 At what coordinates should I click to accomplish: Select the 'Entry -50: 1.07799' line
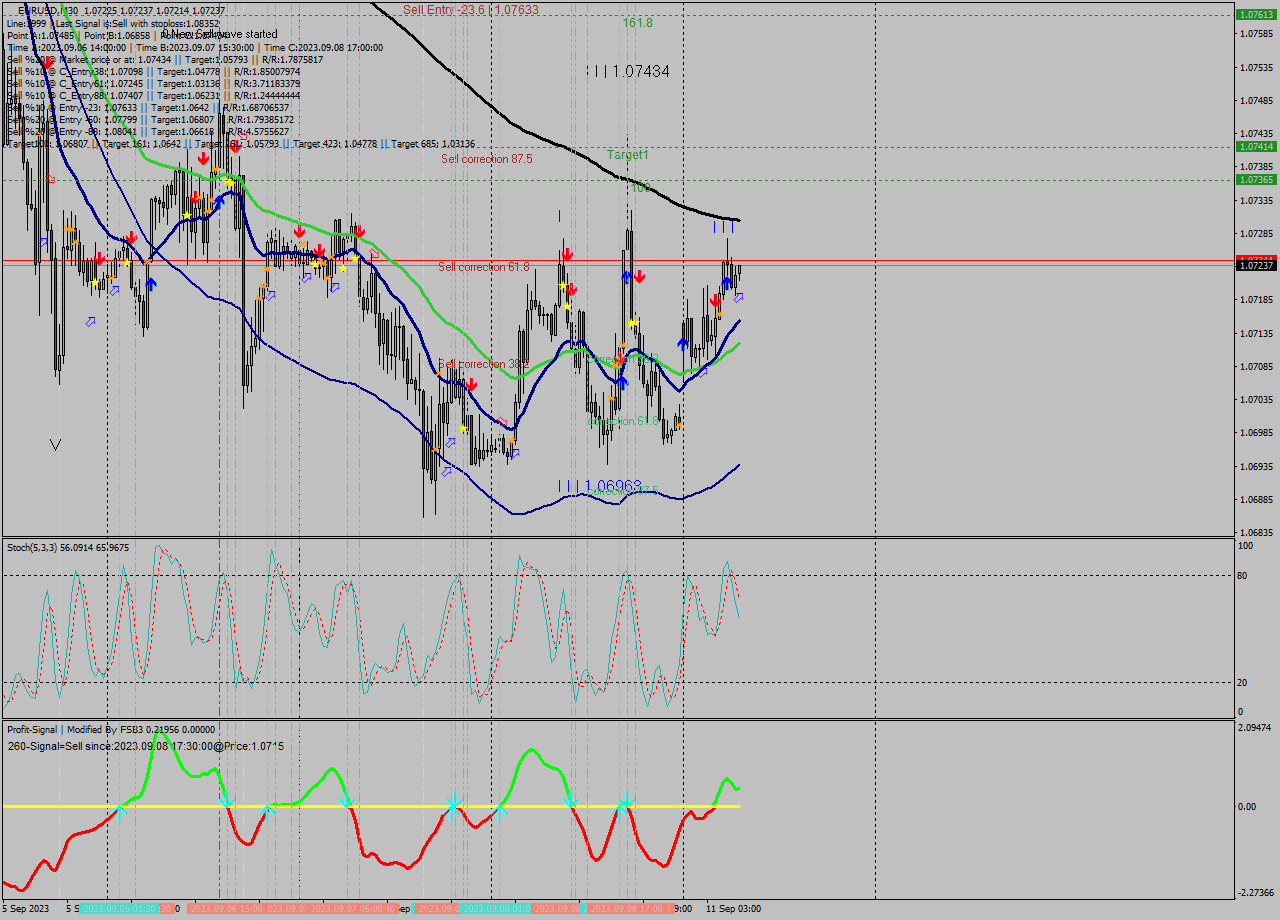pos(98,119)
